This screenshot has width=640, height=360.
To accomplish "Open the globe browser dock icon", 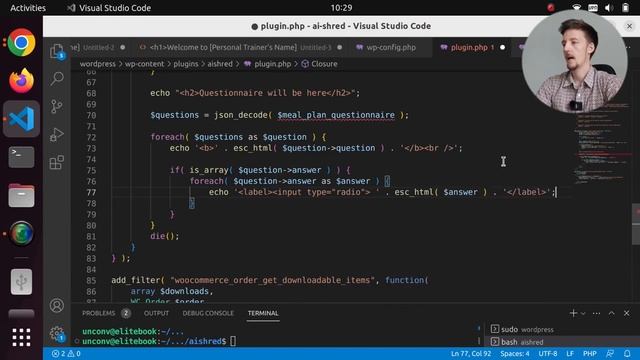I will [x=21, y=233].
